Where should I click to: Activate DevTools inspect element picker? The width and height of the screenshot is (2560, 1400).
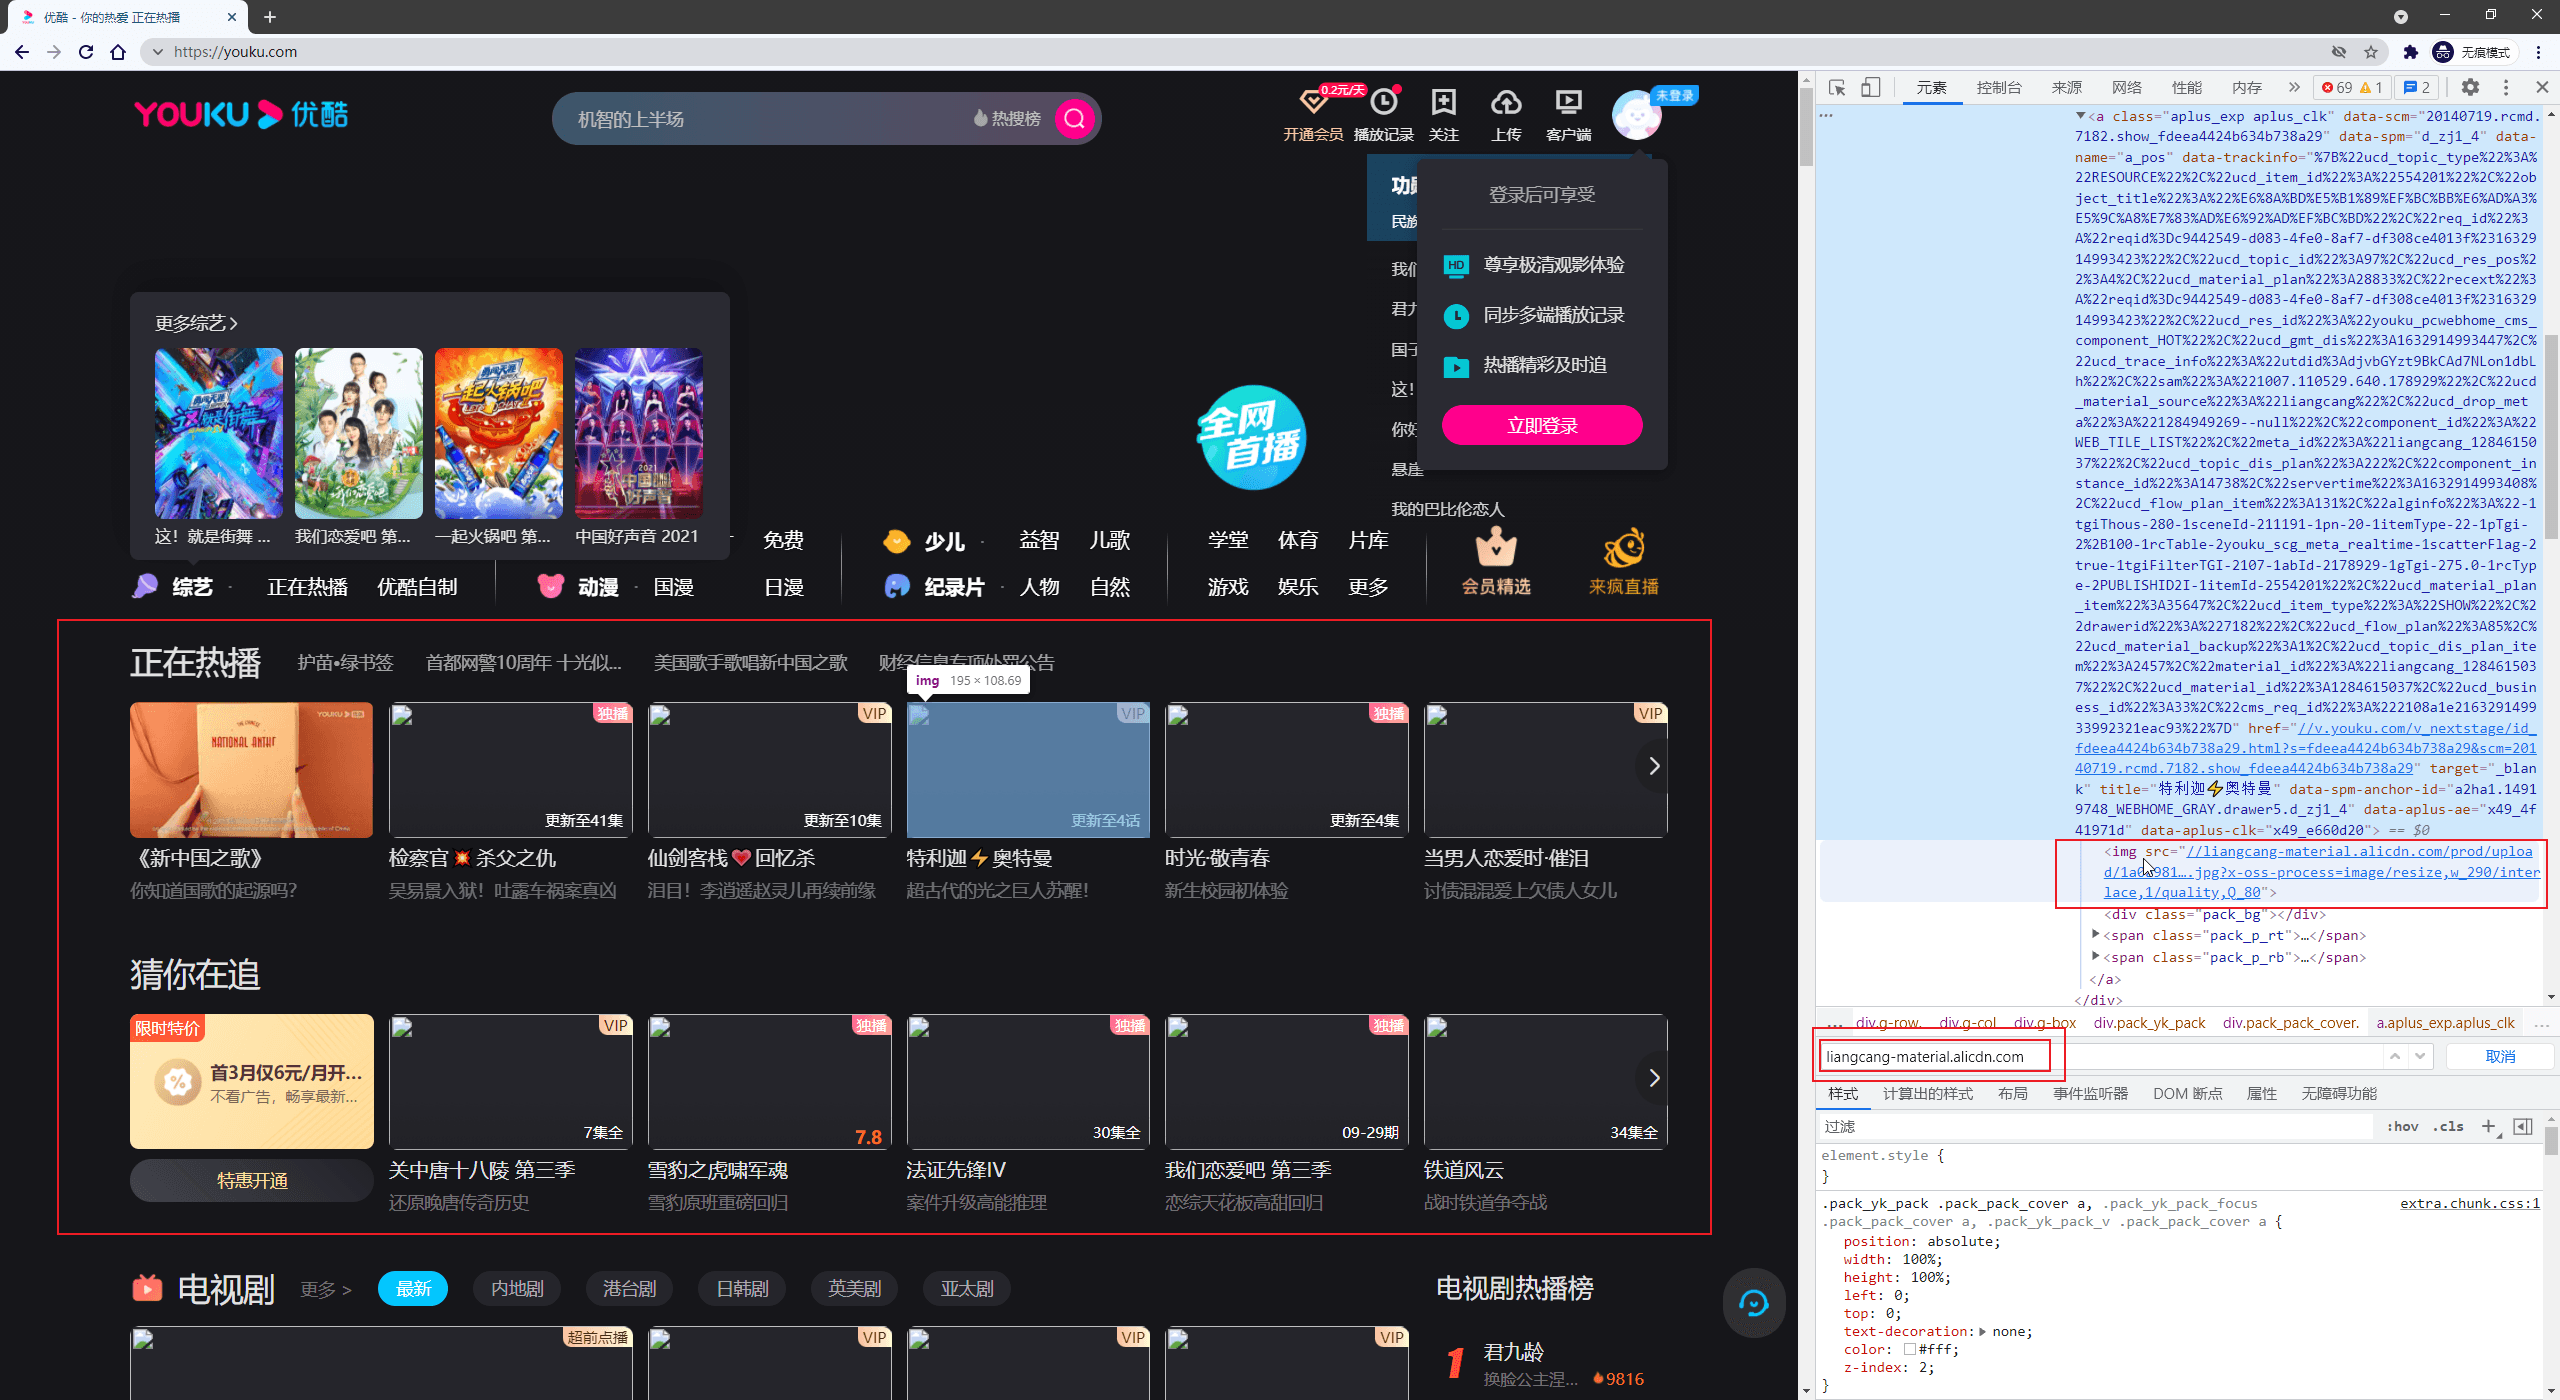(x=1837, y=88)
